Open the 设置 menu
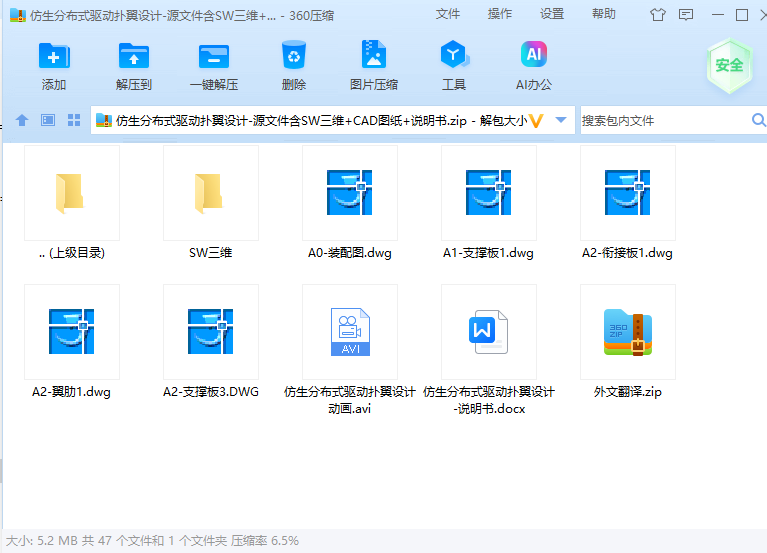Viewport: 767px width, 553px height. (x=552, y=14)
